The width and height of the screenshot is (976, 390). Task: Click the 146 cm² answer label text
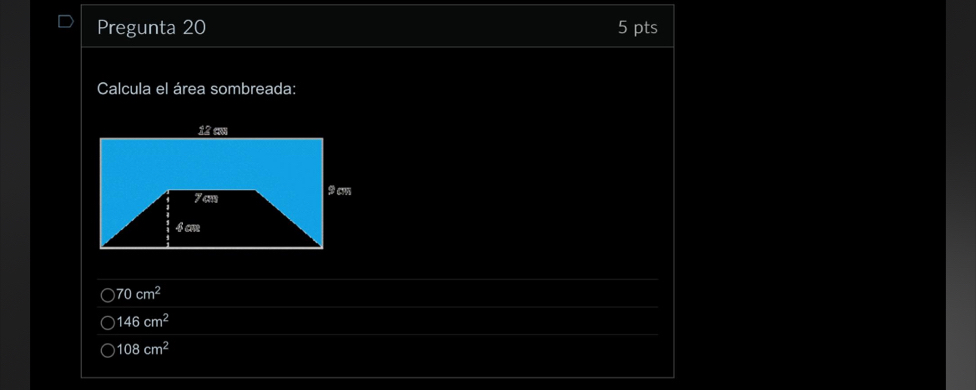[143, 321]
